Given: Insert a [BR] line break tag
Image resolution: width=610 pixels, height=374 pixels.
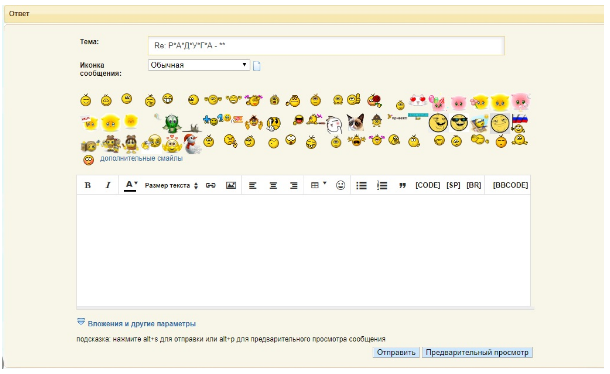Looking at the screenshot, I should [474, 185].
